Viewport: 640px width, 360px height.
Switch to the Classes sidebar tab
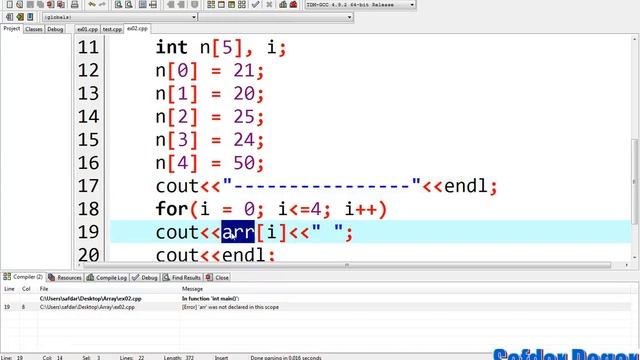click(33, 29)
